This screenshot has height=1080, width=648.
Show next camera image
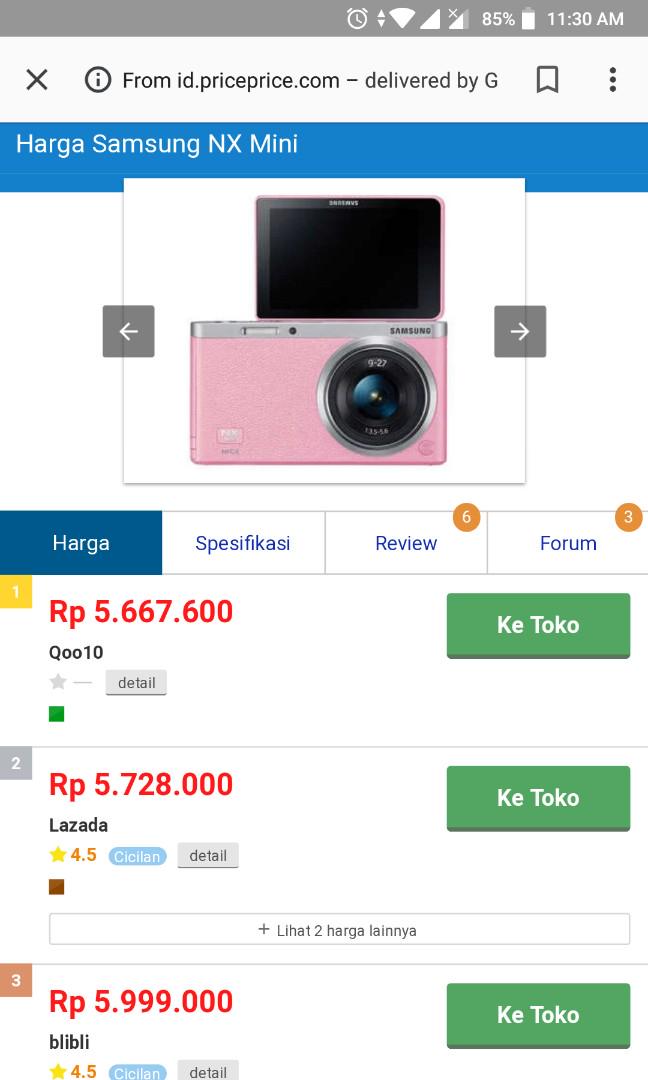[520, 331]
